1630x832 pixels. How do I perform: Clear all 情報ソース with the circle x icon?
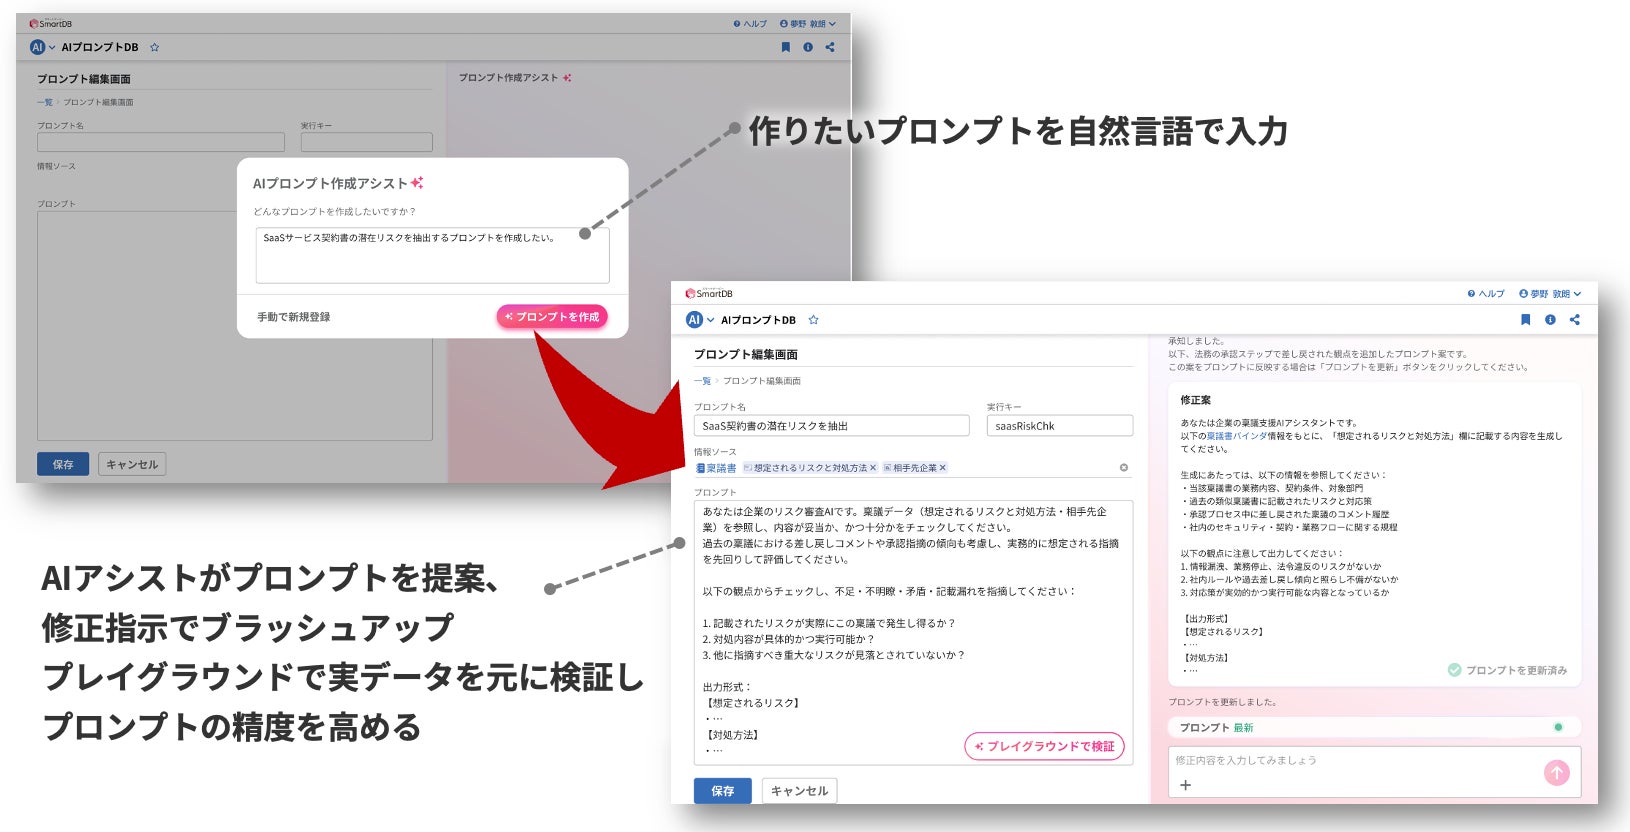tap(1124, 468)
